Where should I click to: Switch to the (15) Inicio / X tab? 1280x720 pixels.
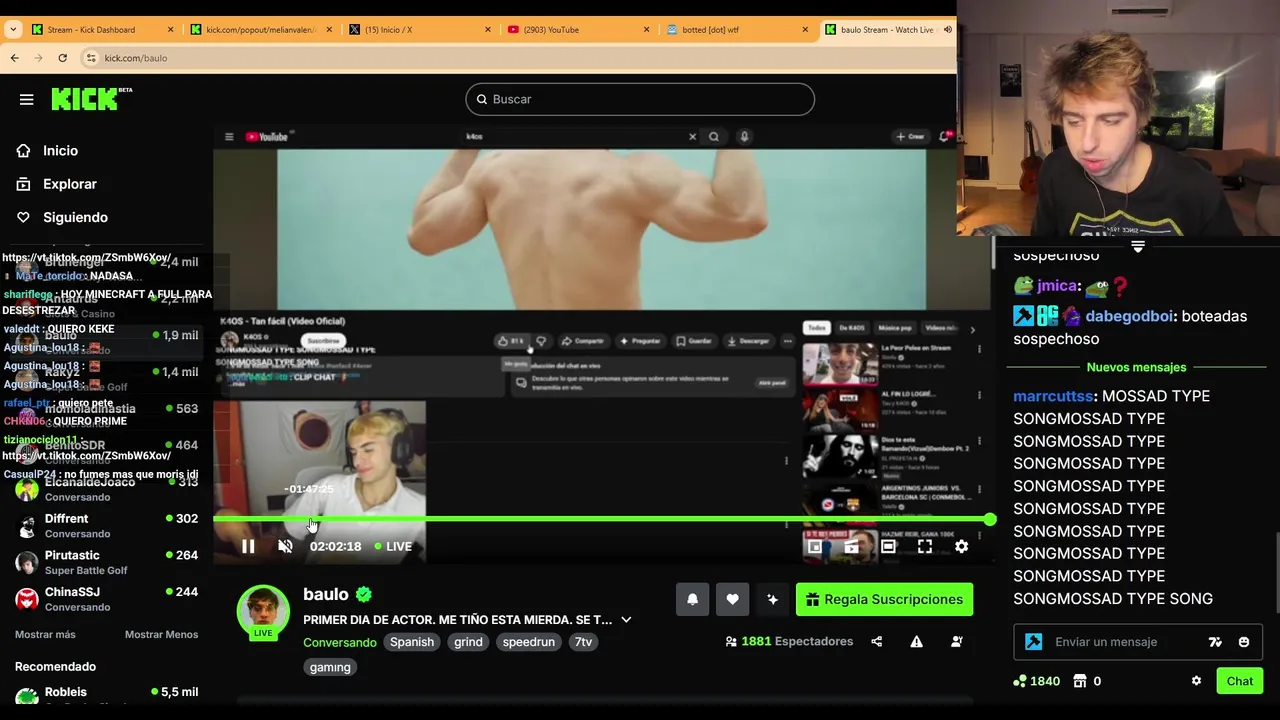point(420,29)
